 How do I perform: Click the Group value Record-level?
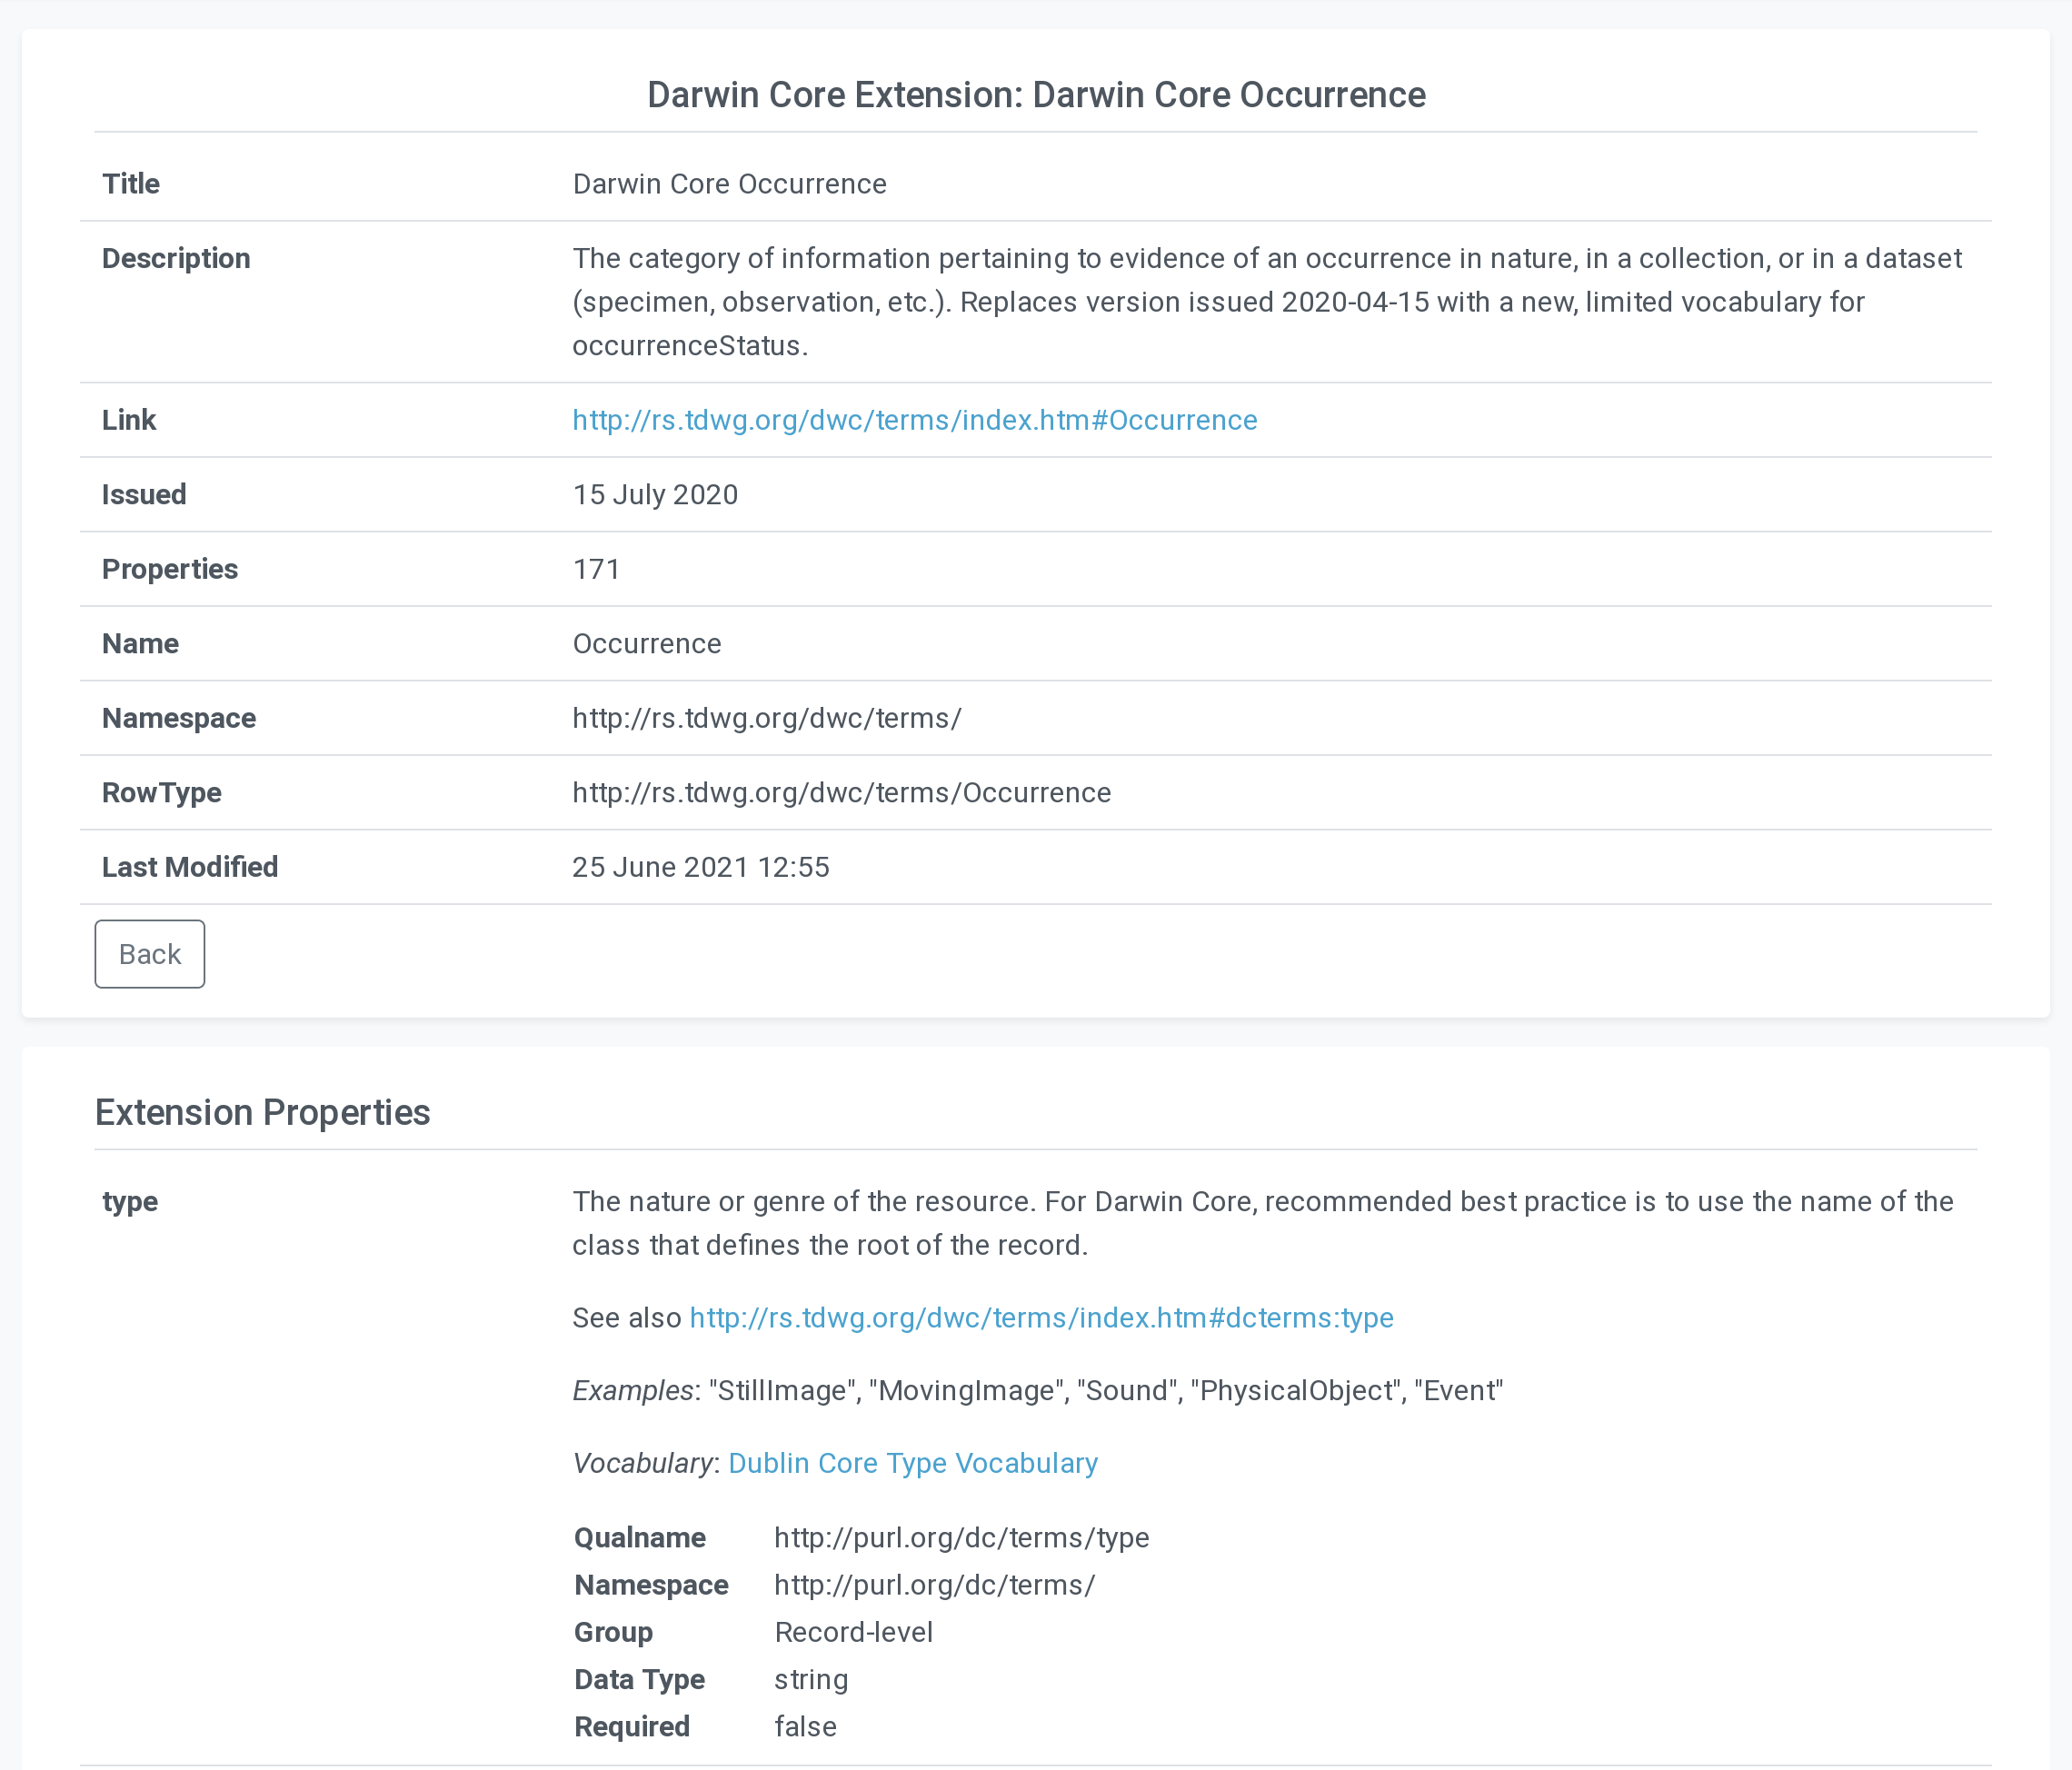tap(853, 1632)
